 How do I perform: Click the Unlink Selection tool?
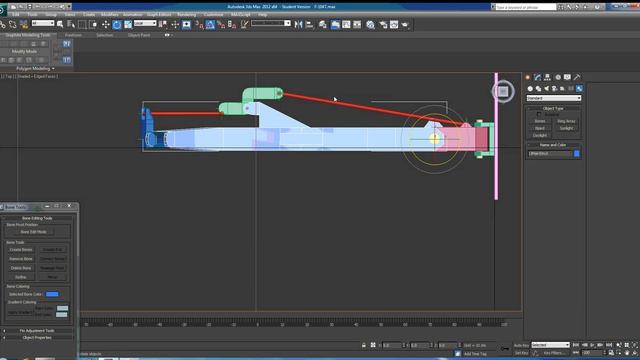click(13, 24)
